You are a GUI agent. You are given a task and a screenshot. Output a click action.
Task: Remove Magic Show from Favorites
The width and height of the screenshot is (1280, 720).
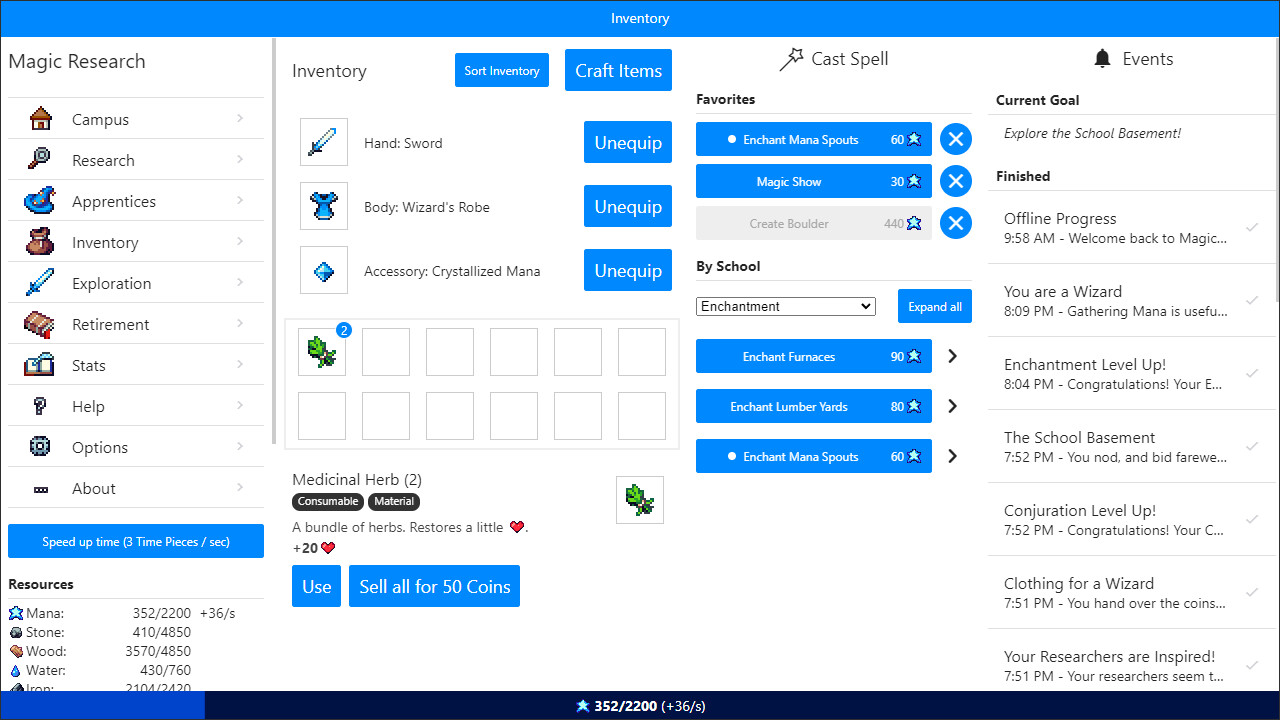point(955,181)
